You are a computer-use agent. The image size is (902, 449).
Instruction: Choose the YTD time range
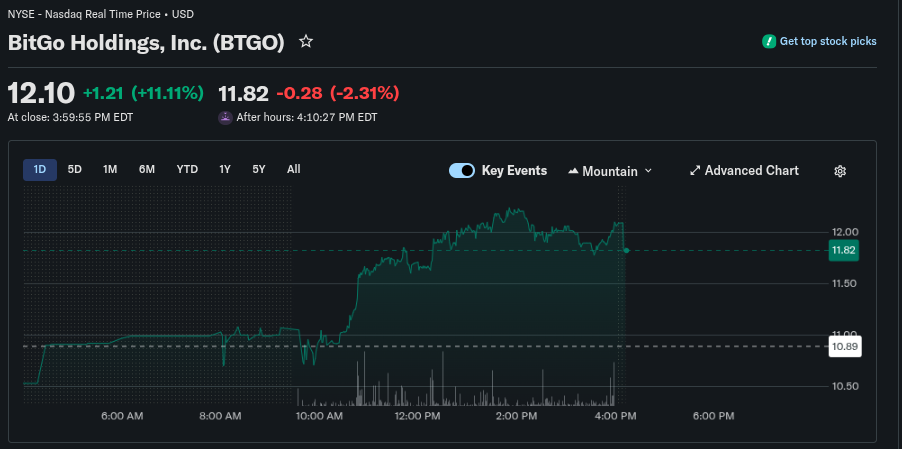coord(187,169)
